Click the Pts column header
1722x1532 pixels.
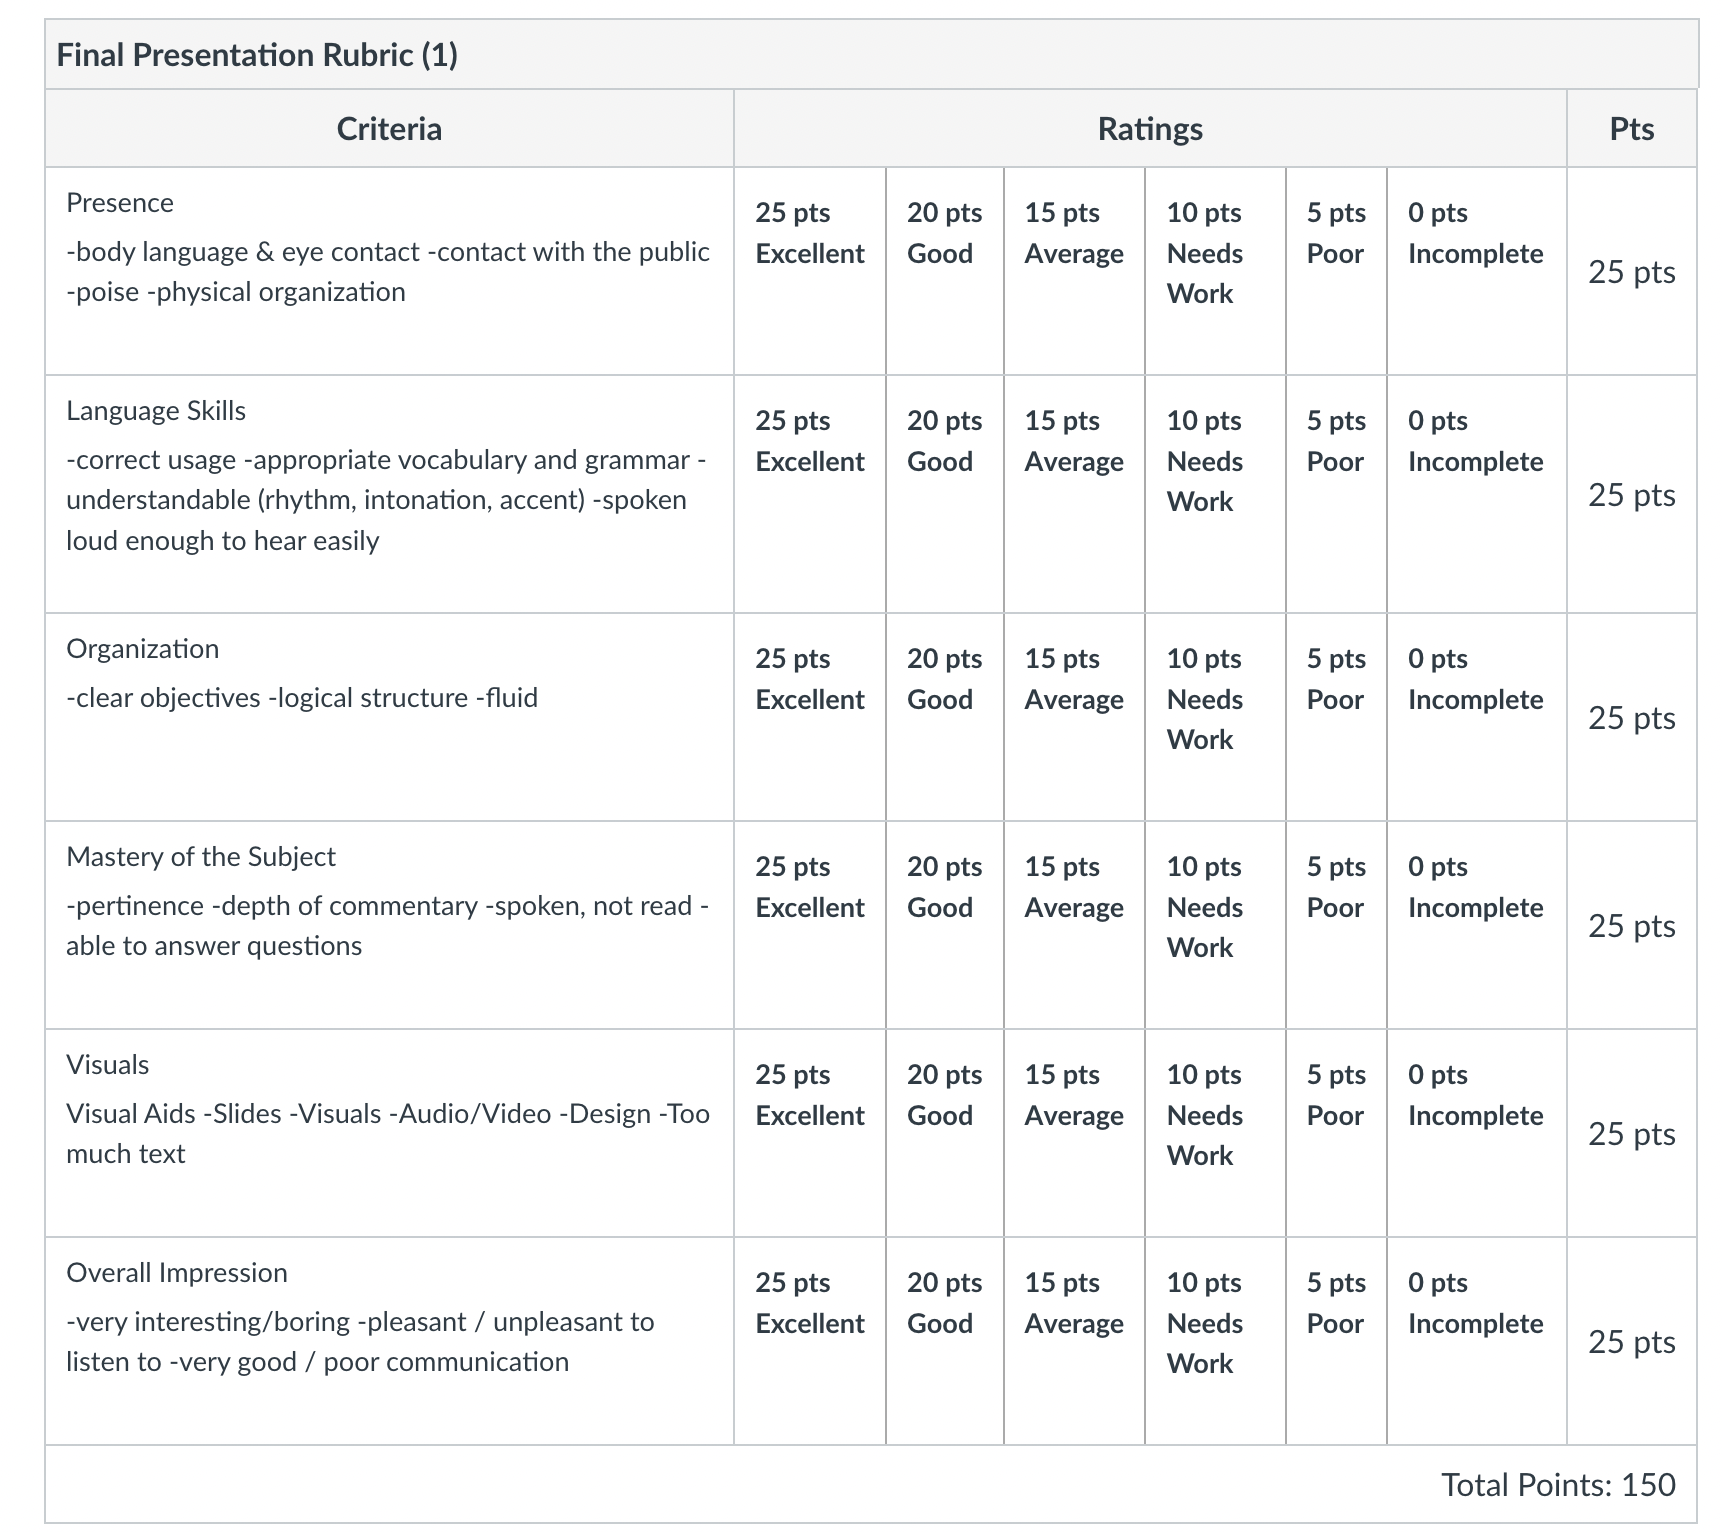pos(1632,128)
